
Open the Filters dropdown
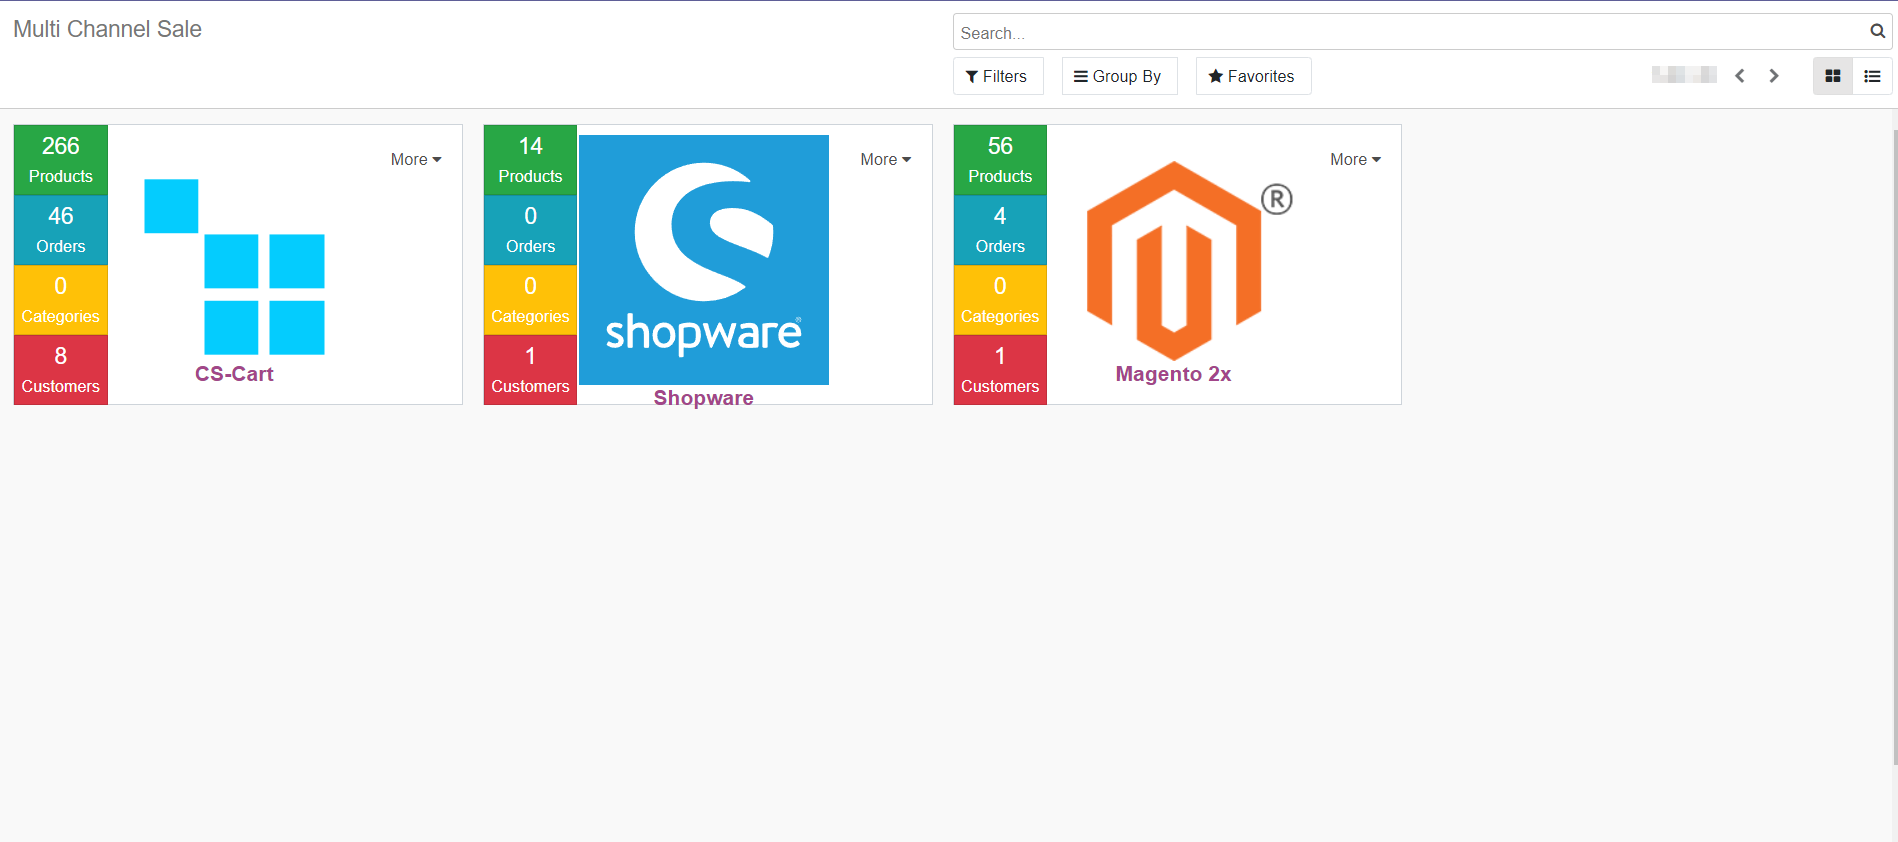tap(997, 76)
